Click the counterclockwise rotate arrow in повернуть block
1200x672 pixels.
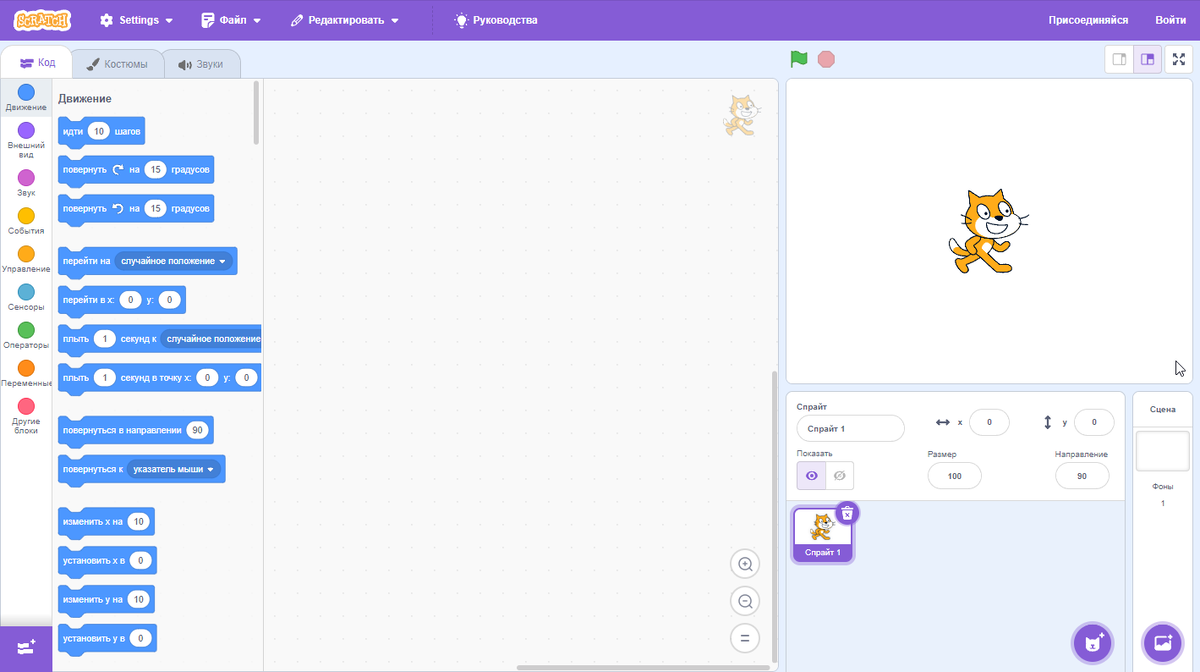click(117, 209)
